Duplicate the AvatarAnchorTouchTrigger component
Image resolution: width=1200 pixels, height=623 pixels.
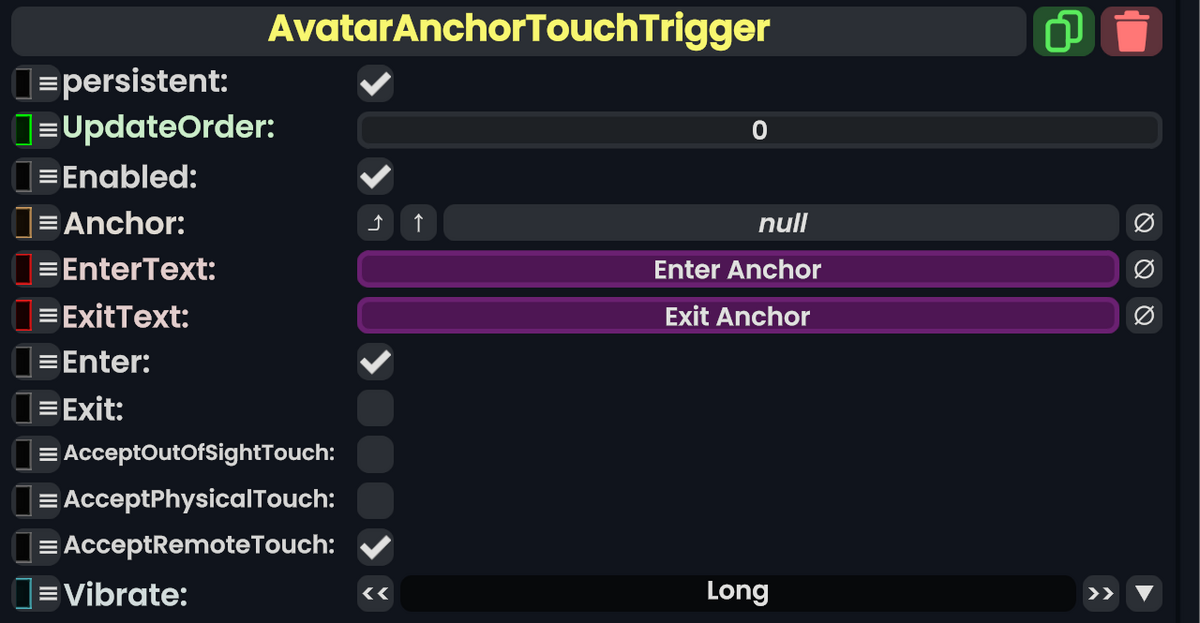(x=1063, y=31)
